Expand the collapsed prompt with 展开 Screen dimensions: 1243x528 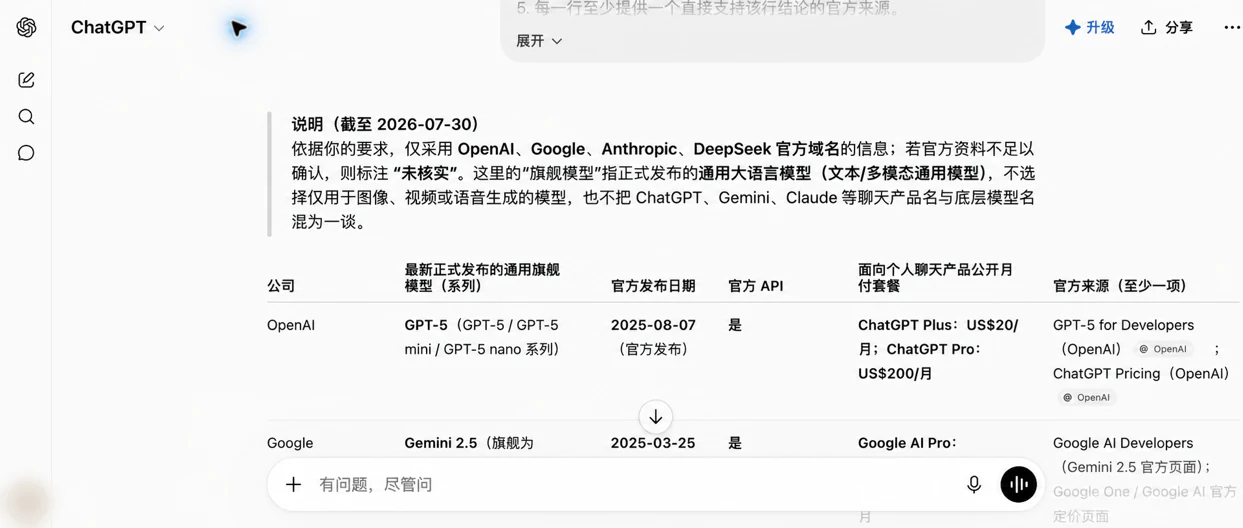coord(539,41)
